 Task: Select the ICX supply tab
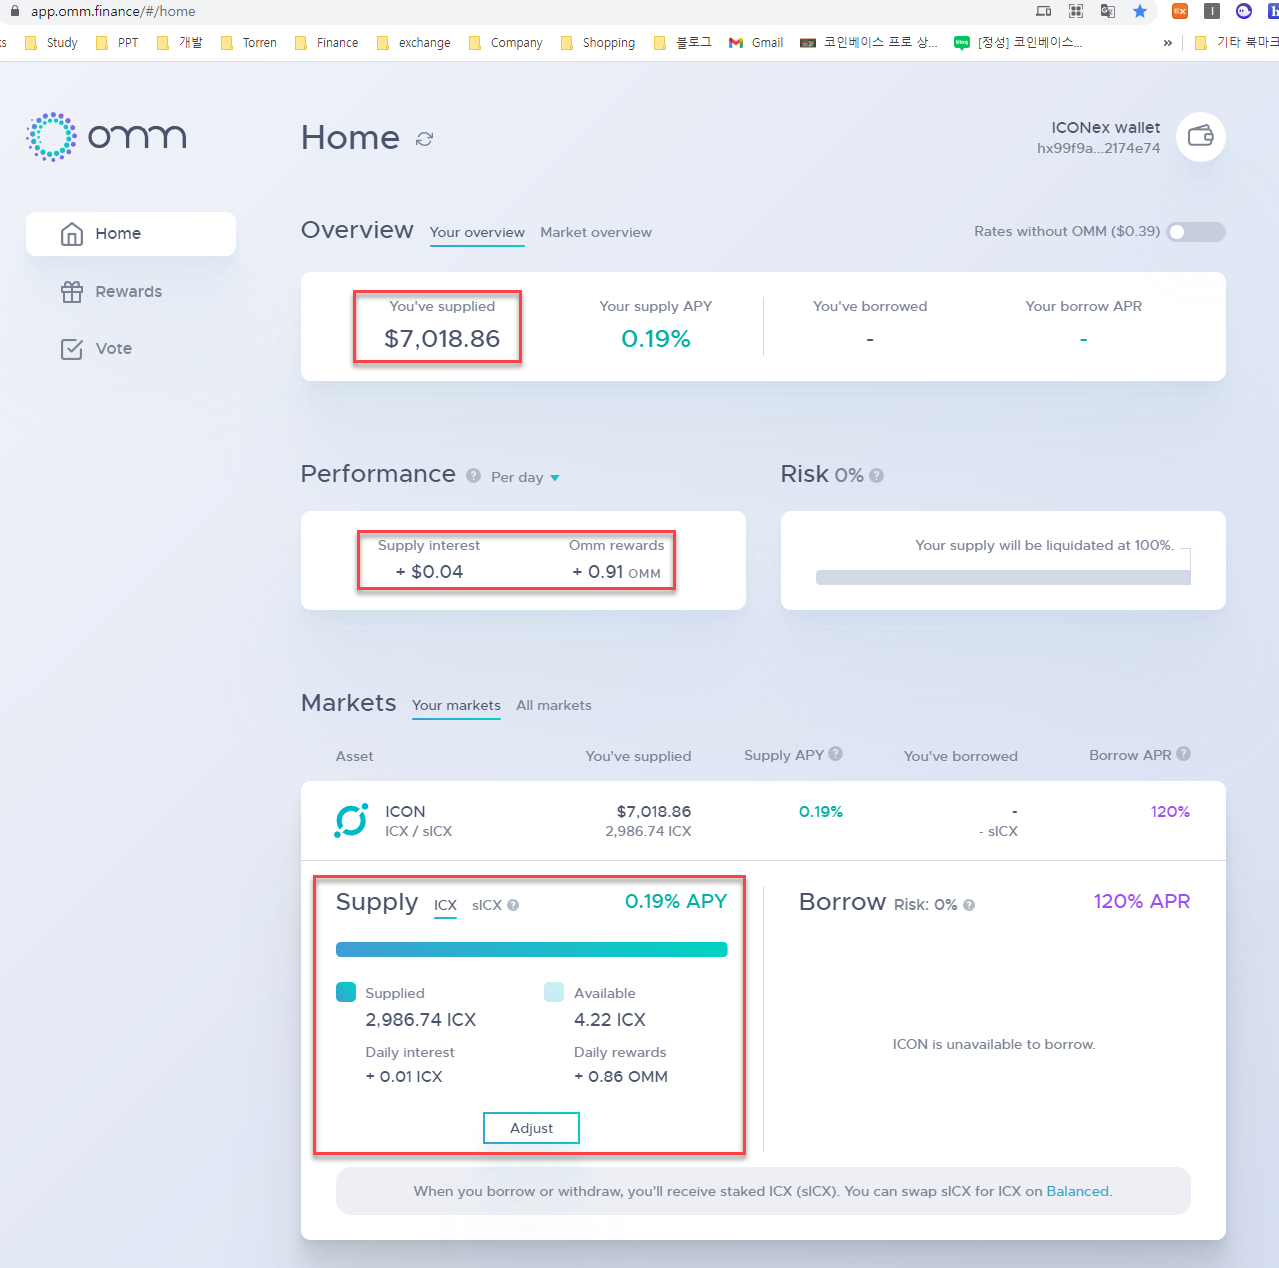pyautogui.click(x=445, y=905)
